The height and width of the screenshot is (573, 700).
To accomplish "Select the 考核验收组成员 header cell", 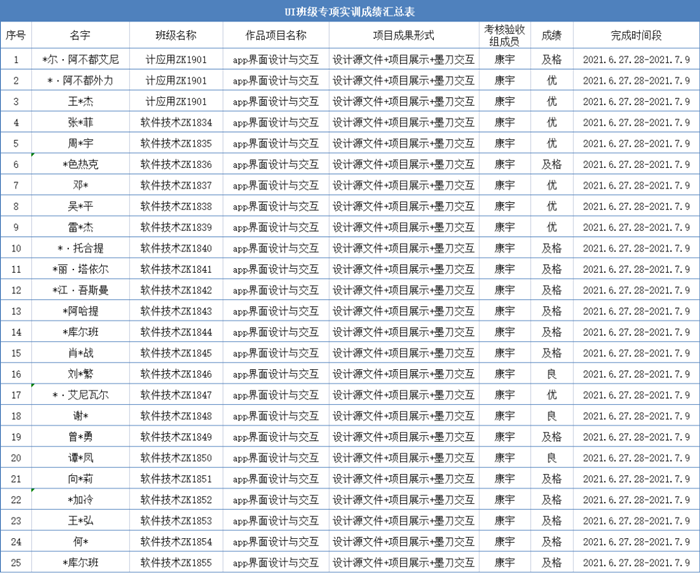I will 504,35.
